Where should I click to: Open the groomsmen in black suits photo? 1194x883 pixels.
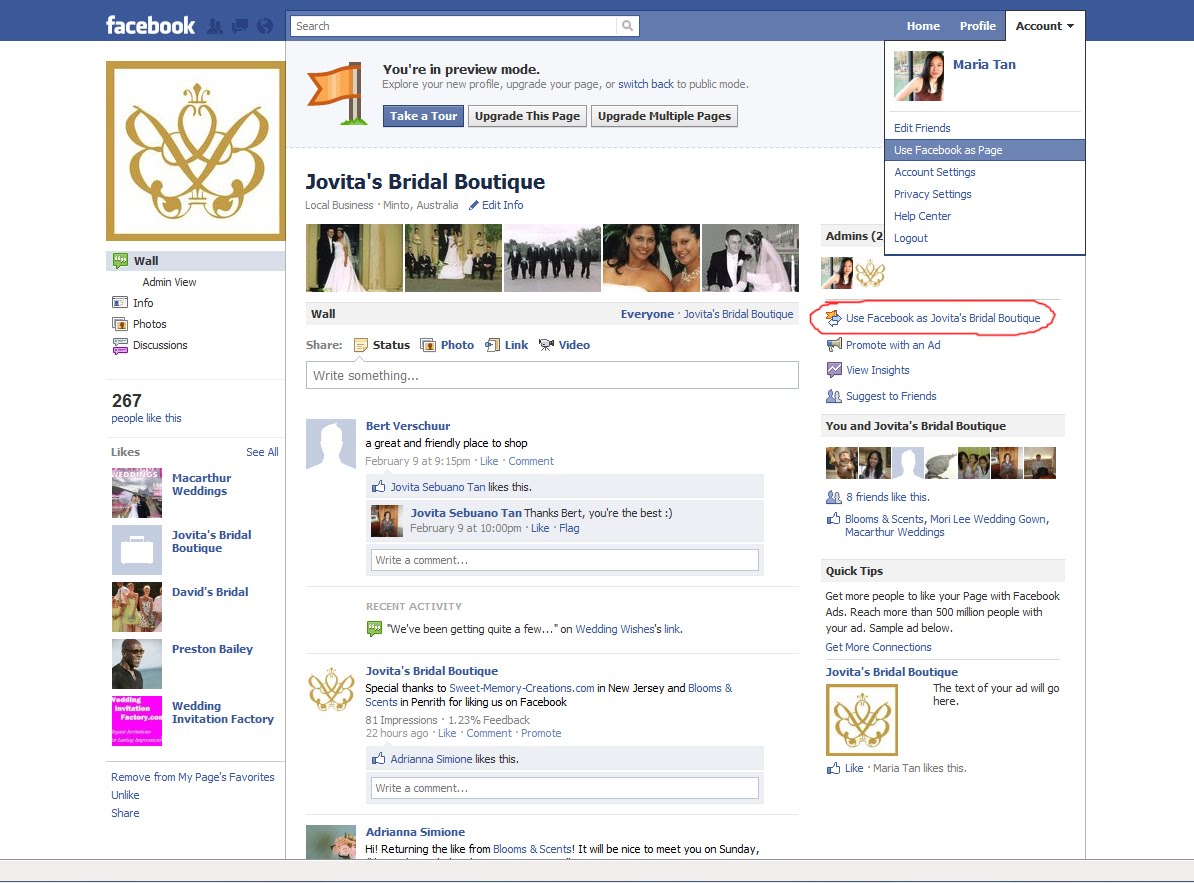pyautogui.click(x=552, y=258)
